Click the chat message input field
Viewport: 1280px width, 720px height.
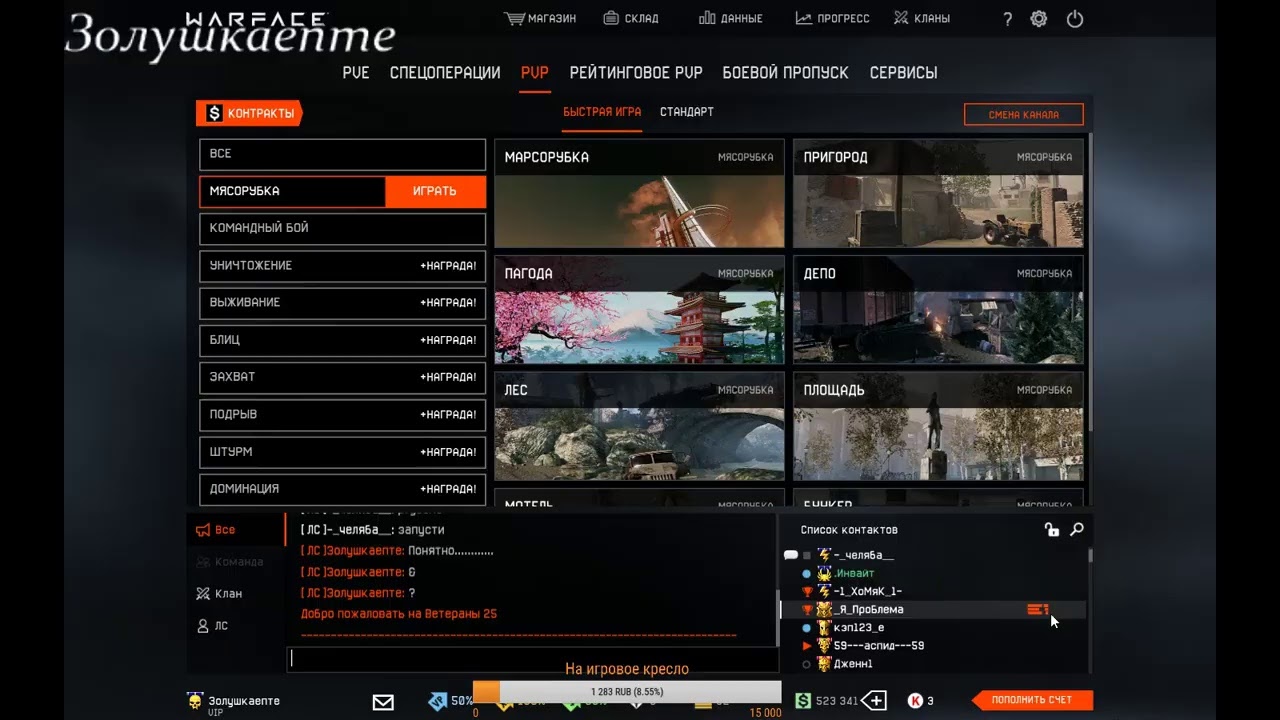pos(533,660)
